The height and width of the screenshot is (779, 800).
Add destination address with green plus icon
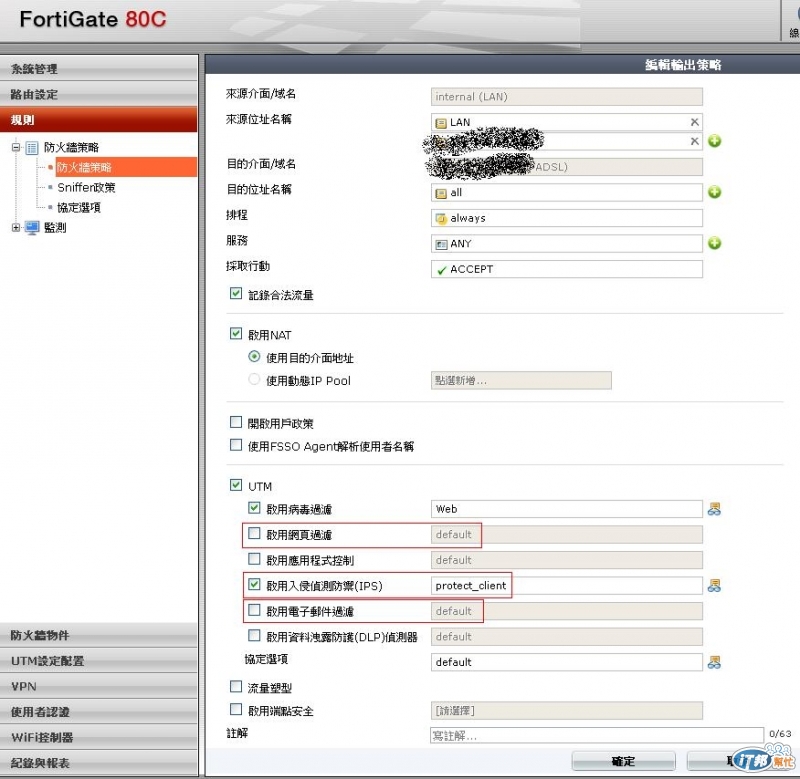(714, 192)
